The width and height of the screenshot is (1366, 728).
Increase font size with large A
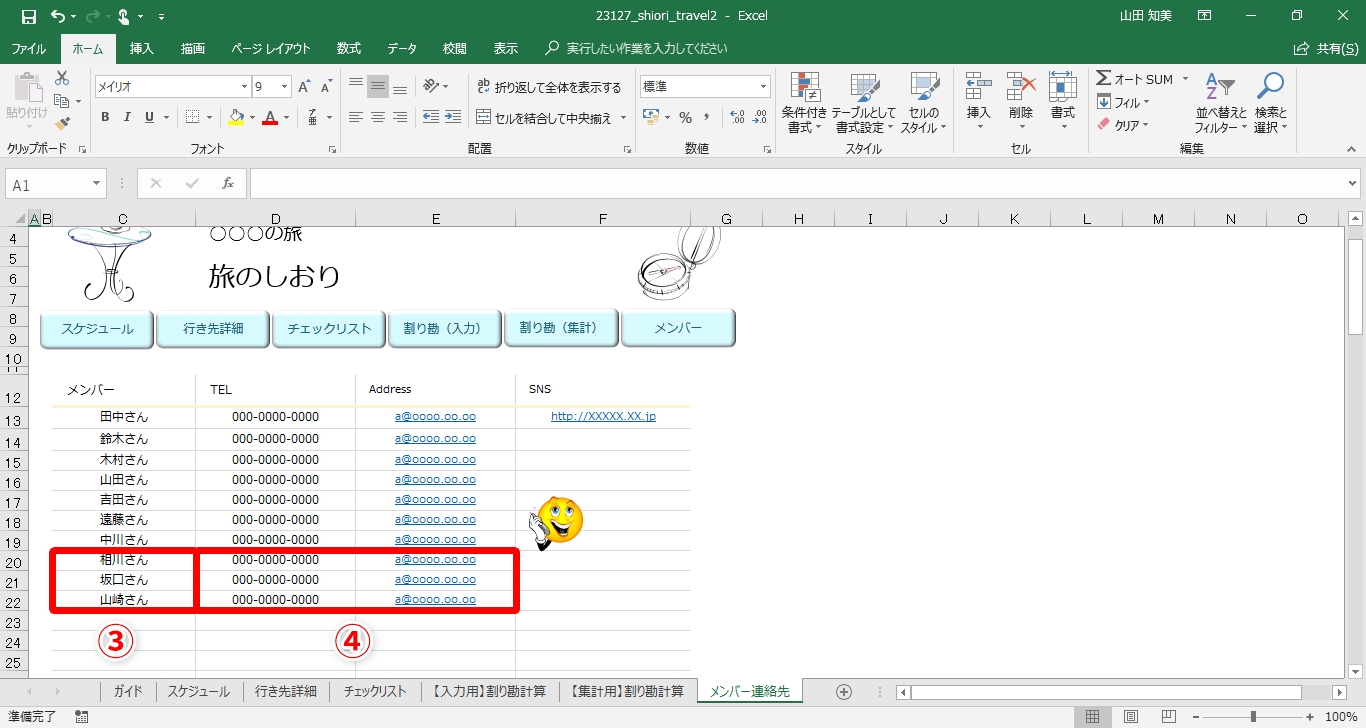click(304, 87)
